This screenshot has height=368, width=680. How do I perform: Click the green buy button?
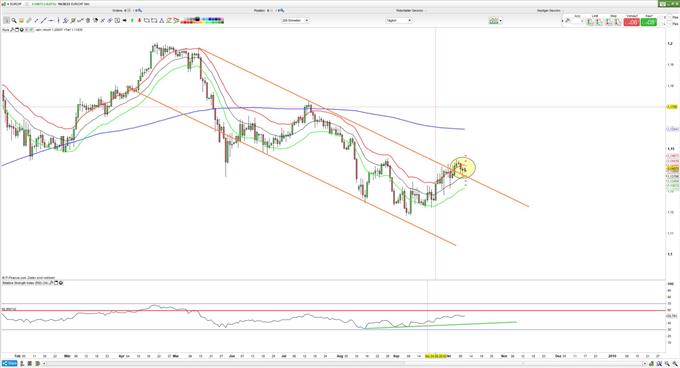649,22
